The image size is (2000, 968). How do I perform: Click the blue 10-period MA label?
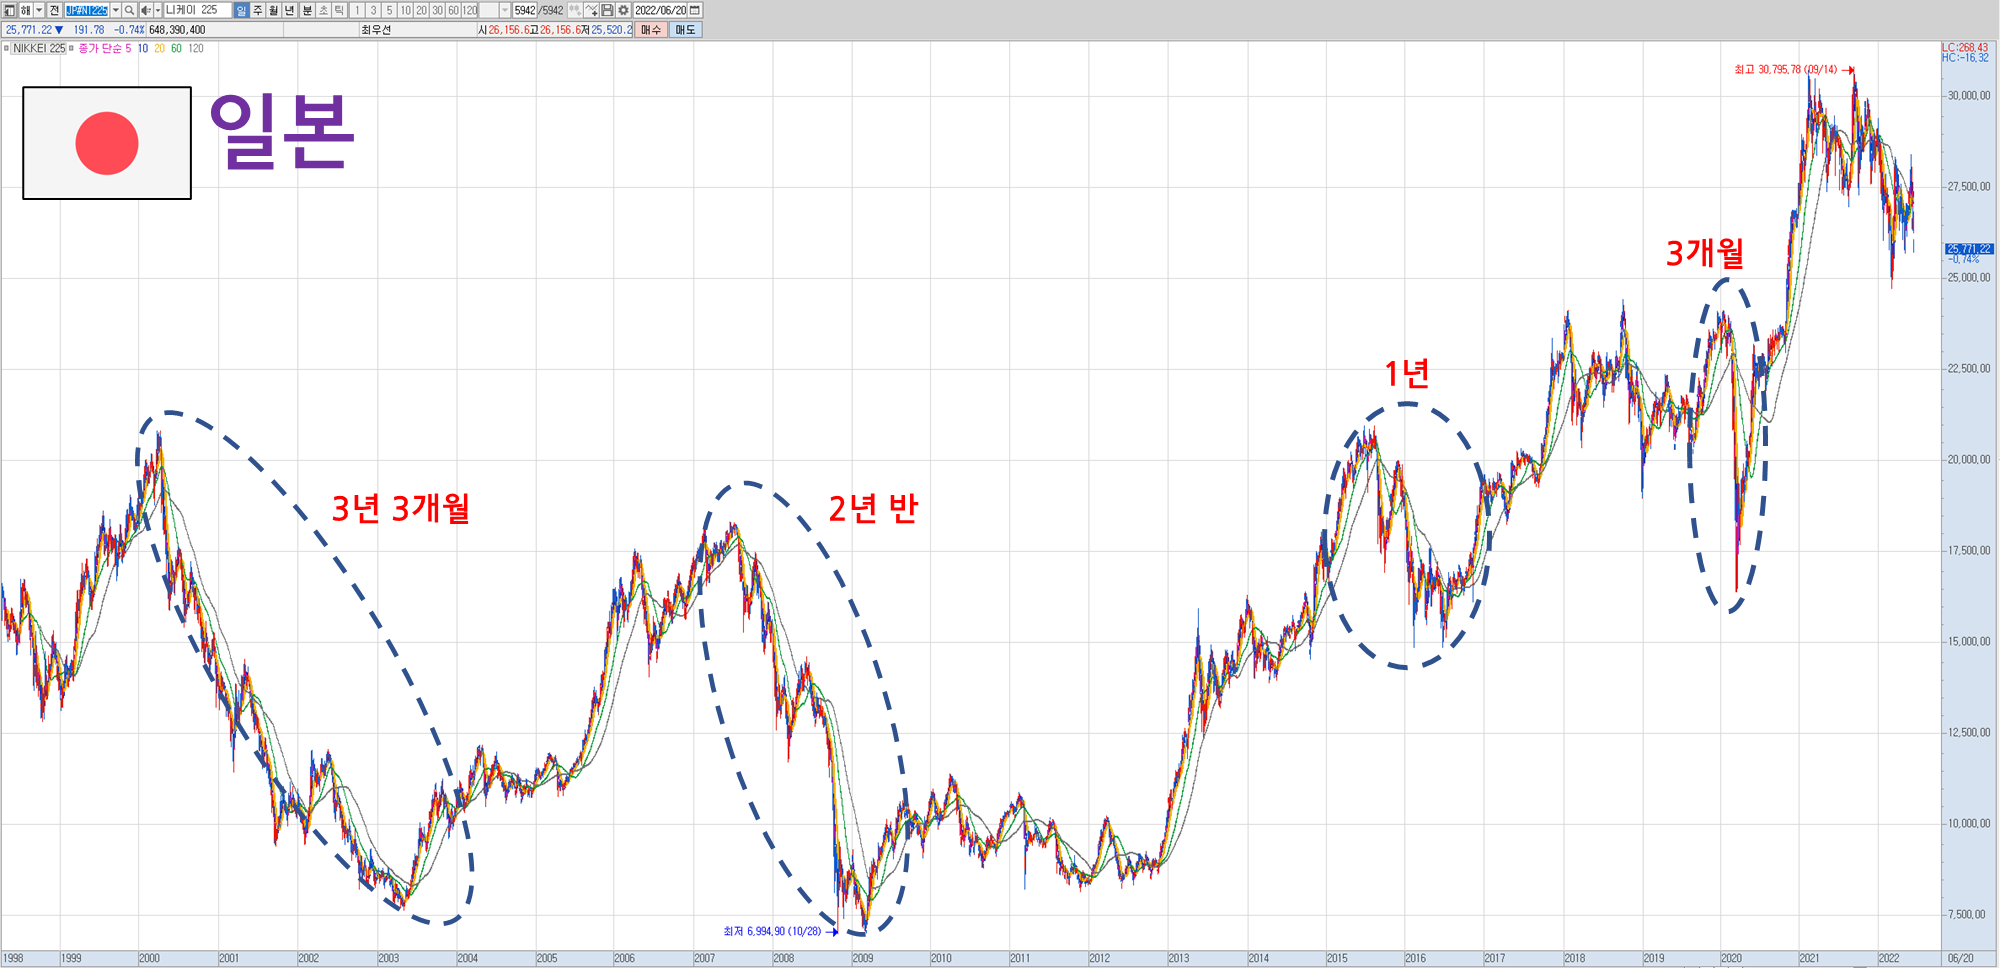pyautogui.click(x=143, y=48)
